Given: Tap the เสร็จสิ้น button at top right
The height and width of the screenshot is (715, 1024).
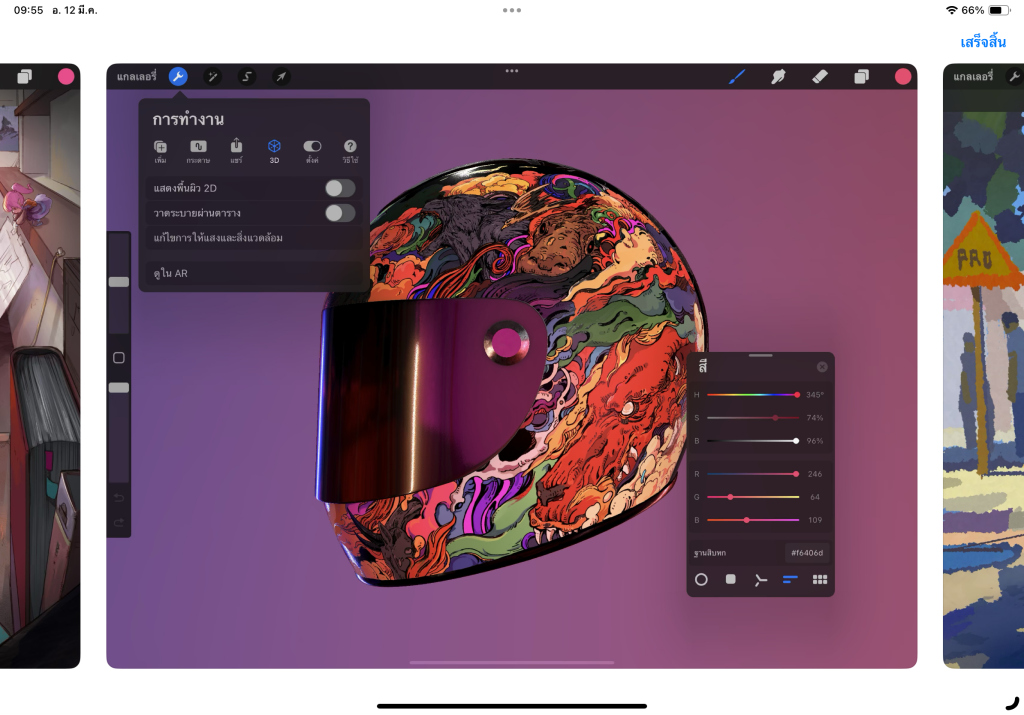Looking at the screenshot, I should 982,42.
